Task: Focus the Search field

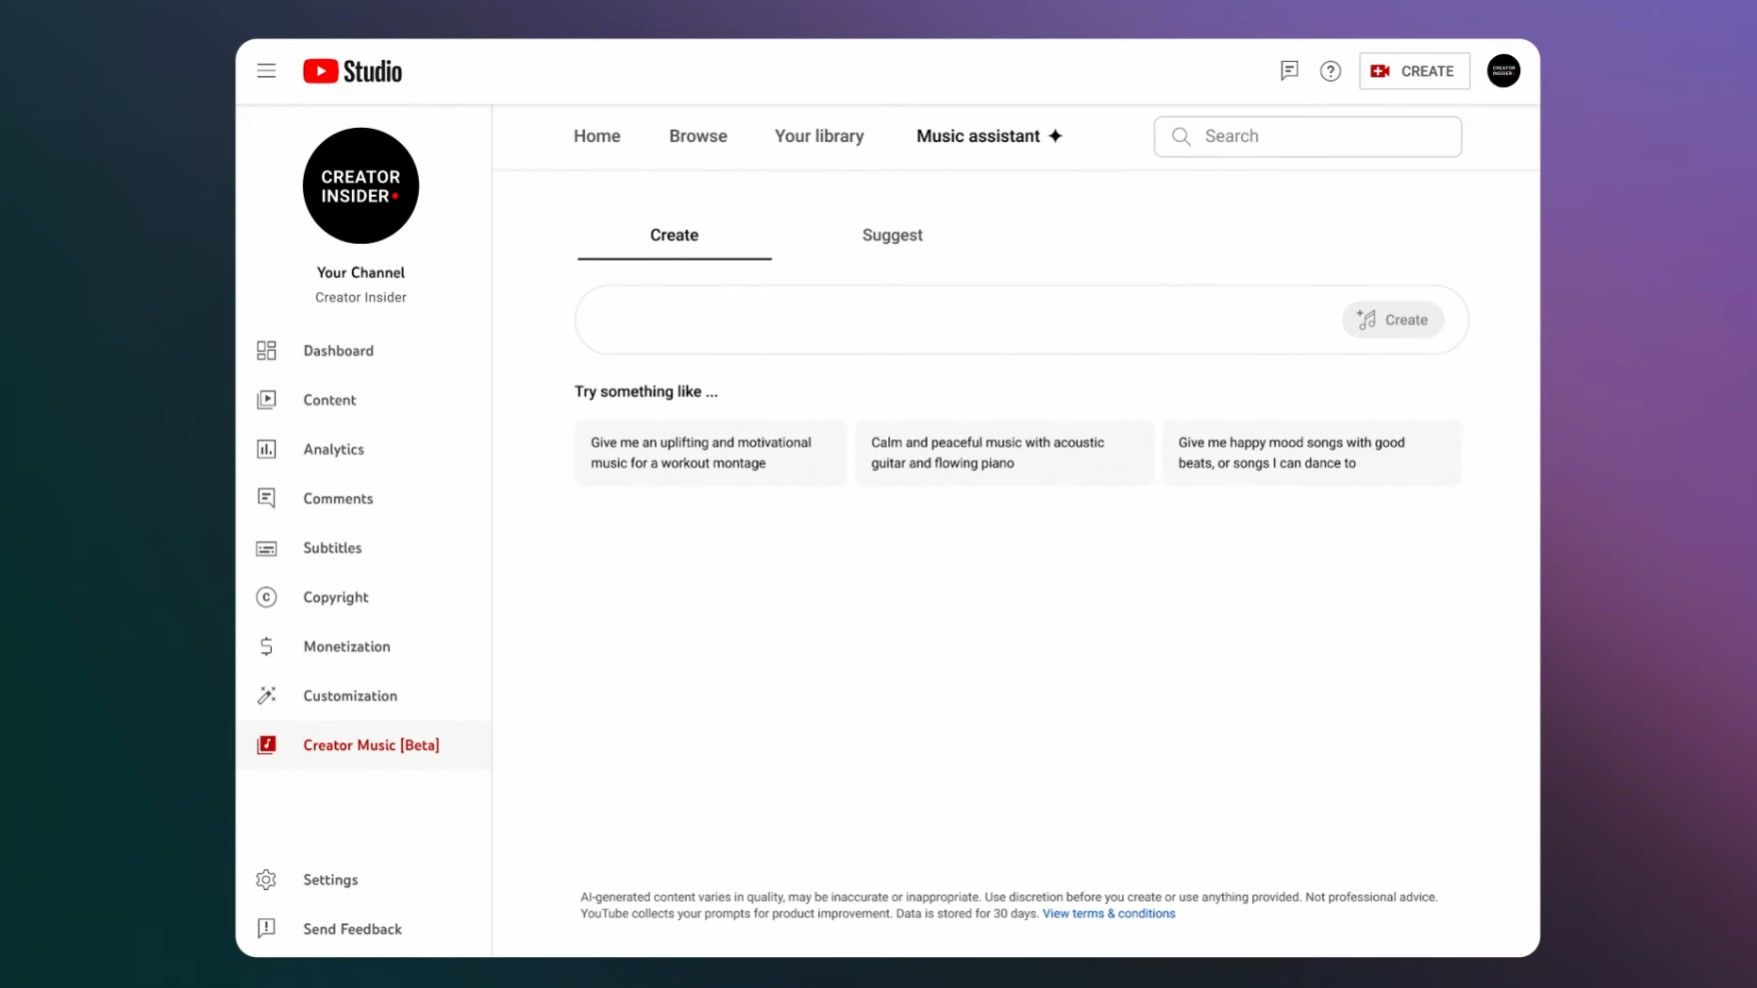Action: point(1320,137)
